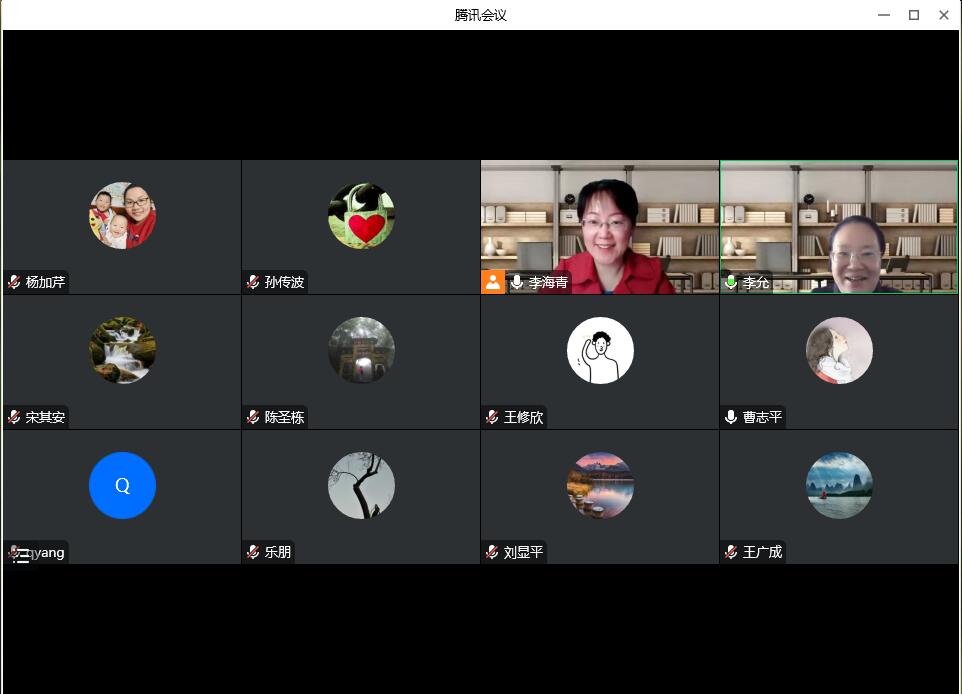Click the muted mic icon next to 王广成

pyautogui.click(x=731, y=552)
